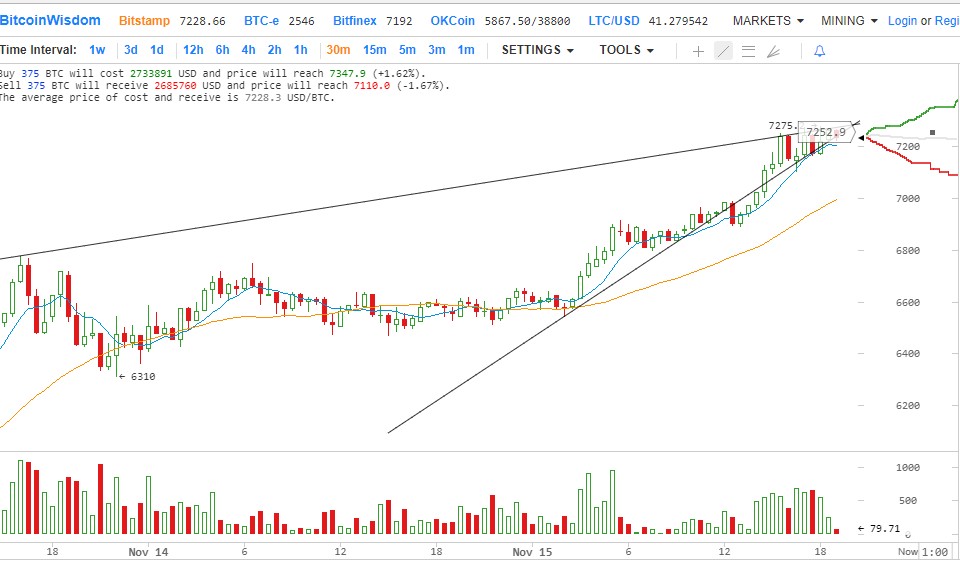Screen dimensions: 960x564
Task: Select the fan lines drawing tool
Action: pyautogui.click(x=773, y=50)
